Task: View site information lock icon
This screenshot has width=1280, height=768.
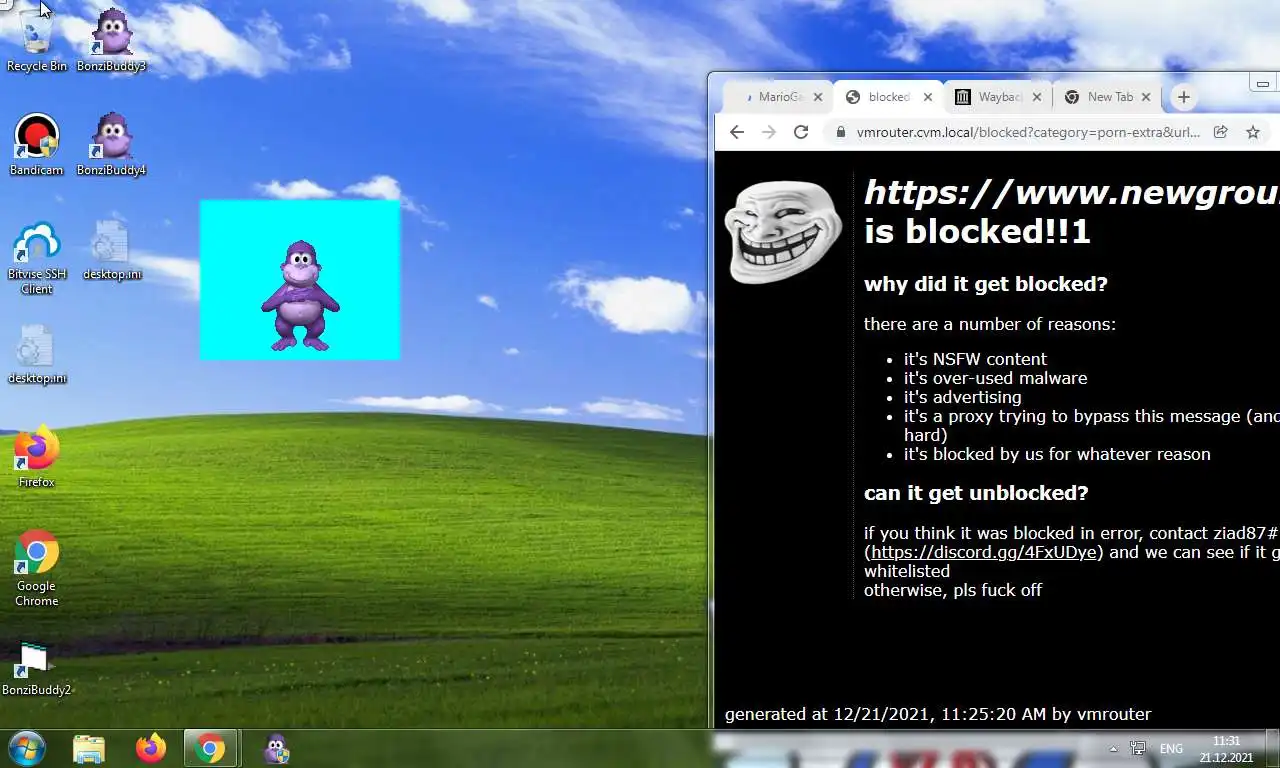Action: [x=840, y=132]
